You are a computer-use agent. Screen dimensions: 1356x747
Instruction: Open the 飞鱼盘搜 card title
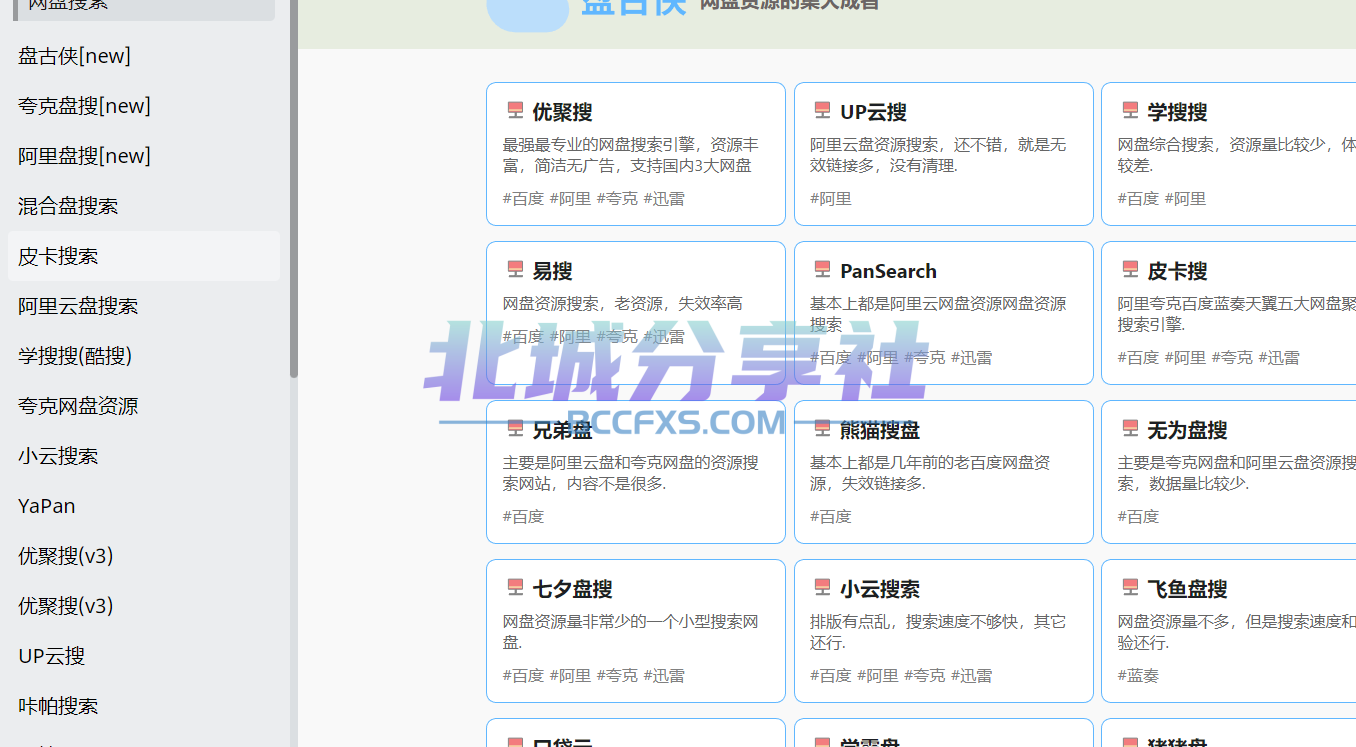point(1187,589)
